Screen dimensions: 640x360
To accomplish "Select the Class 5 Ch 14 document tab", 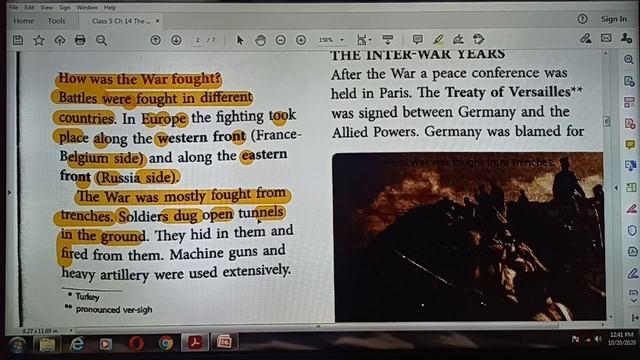I will [x=120, y=21].
